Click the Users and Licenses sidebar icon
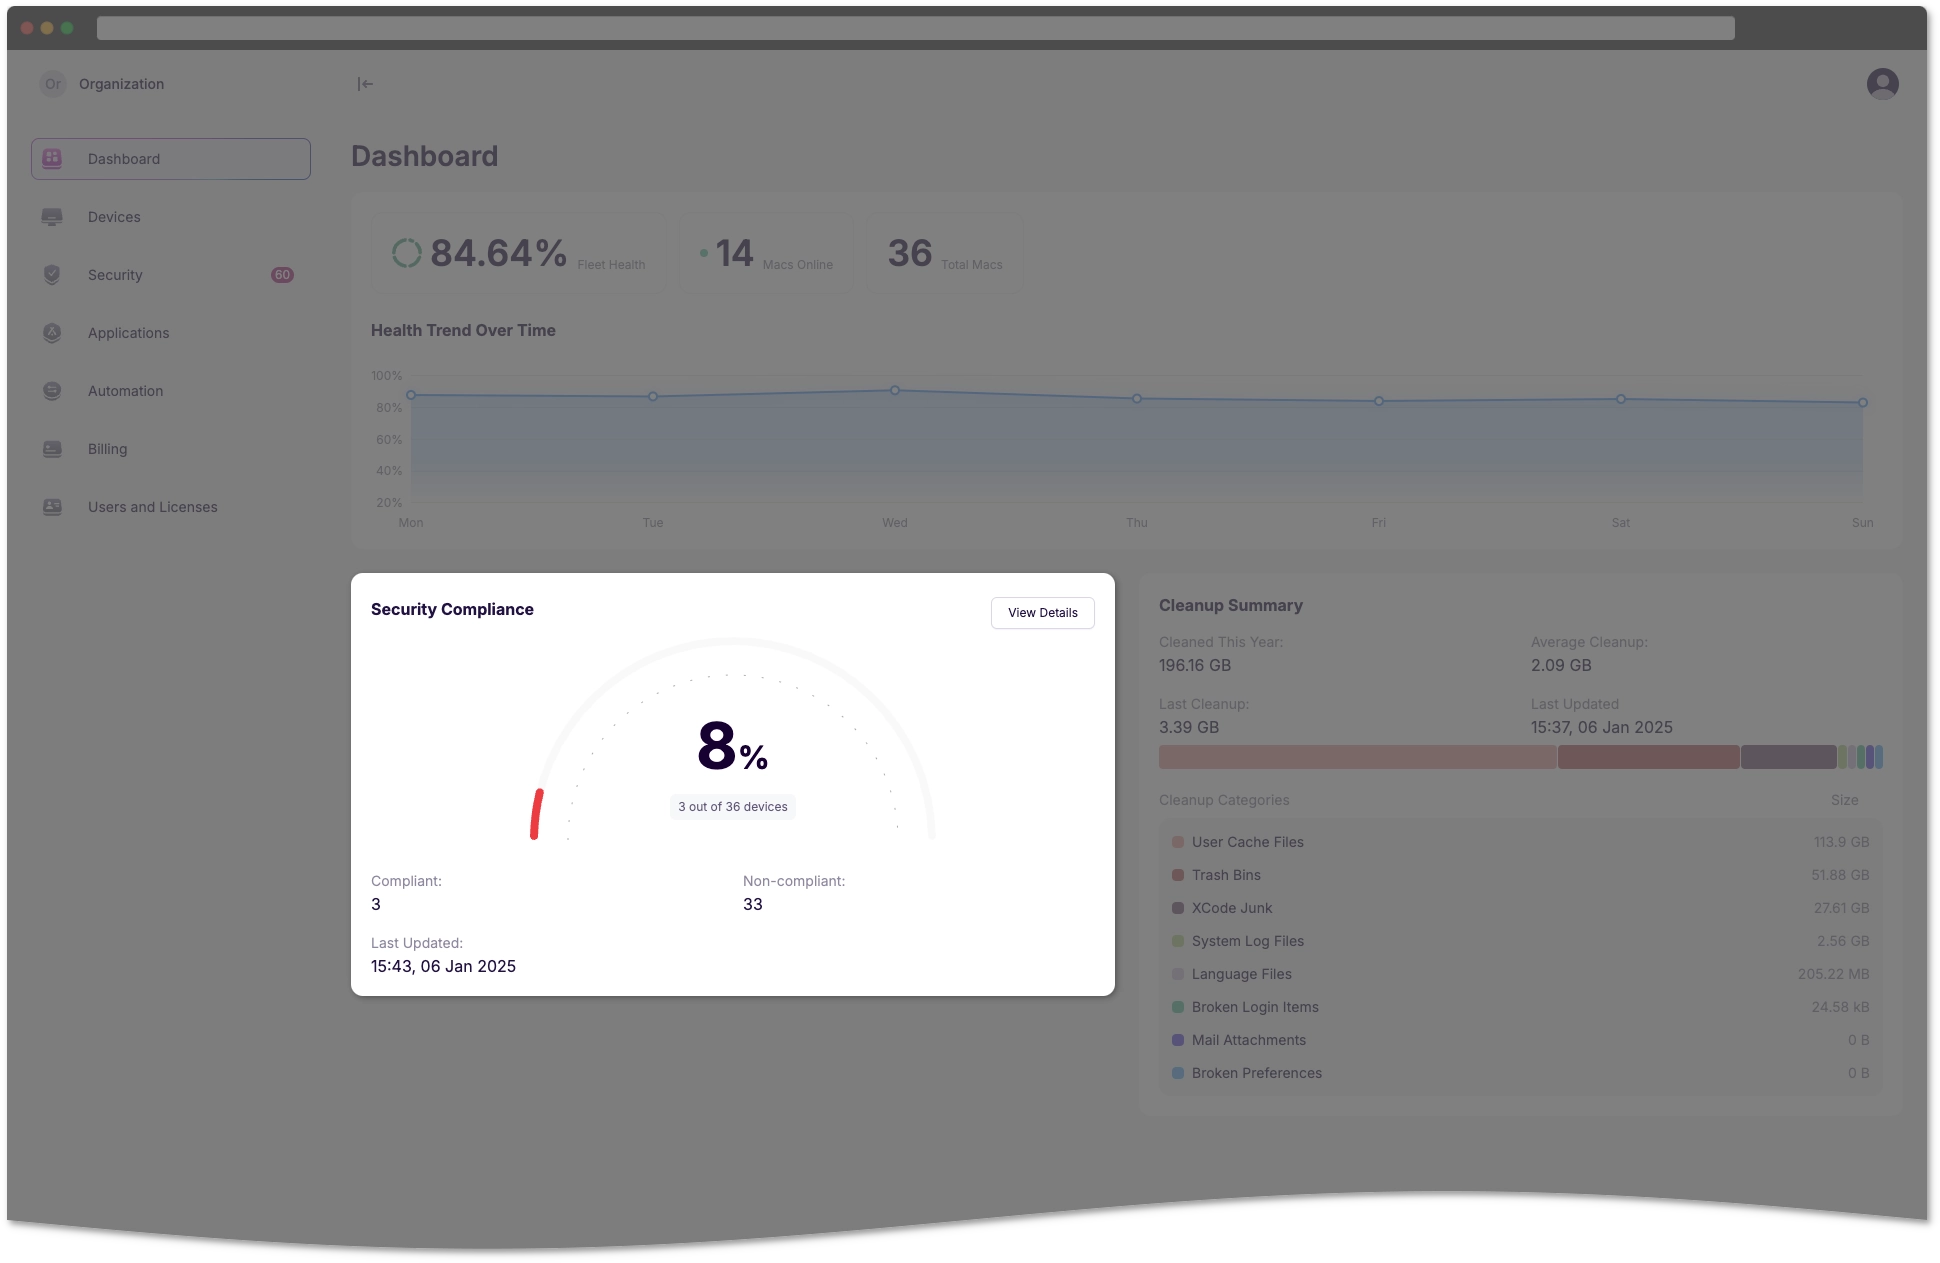This screenshot has height=1263, width=1940. click(52, 506)
